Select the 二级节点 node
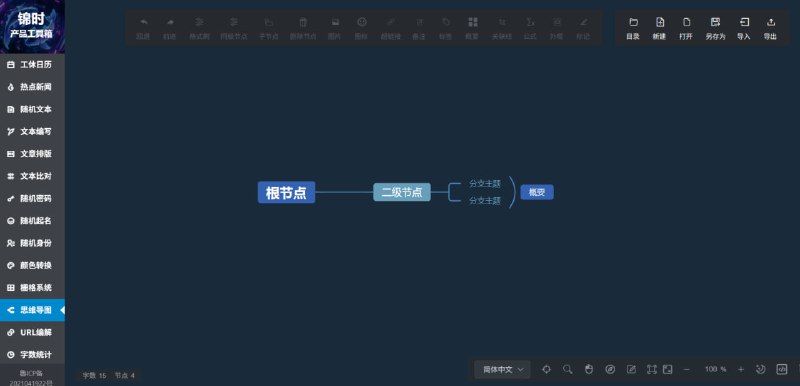800x386 pixels. (402, 192)
